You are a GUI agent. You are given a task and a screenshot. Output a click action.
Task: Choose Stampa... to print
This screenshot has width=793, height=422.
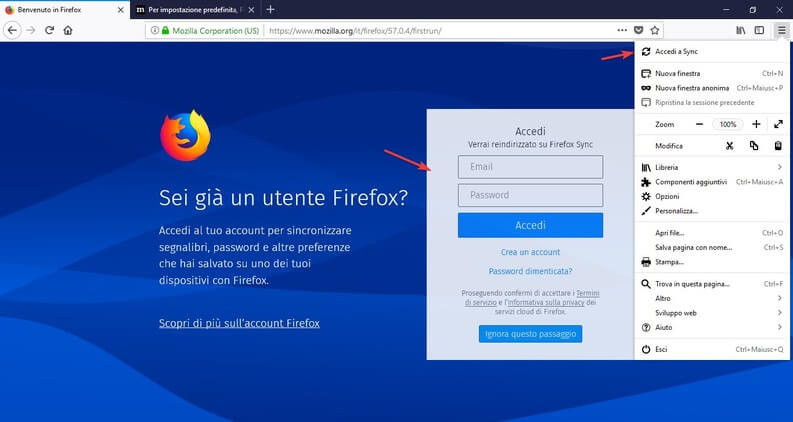712,262
